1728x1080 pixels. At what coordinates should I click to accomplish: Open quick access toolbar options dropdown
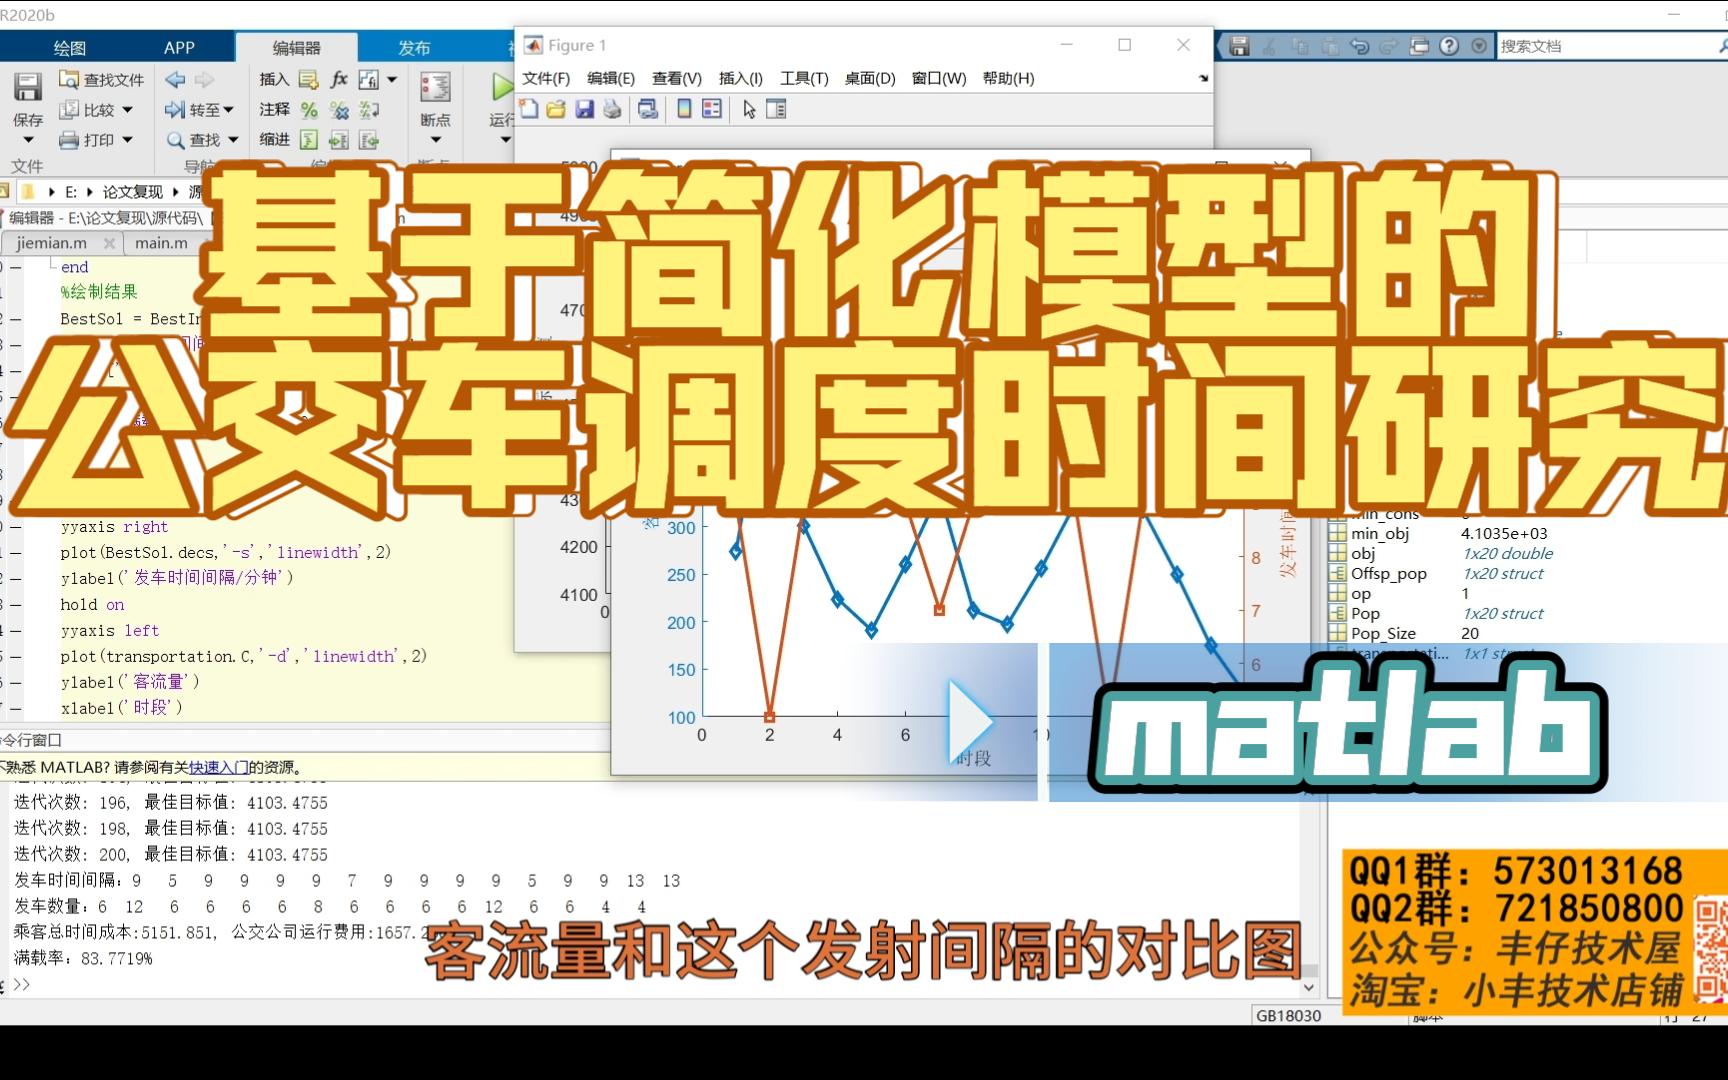(1480, 46)
